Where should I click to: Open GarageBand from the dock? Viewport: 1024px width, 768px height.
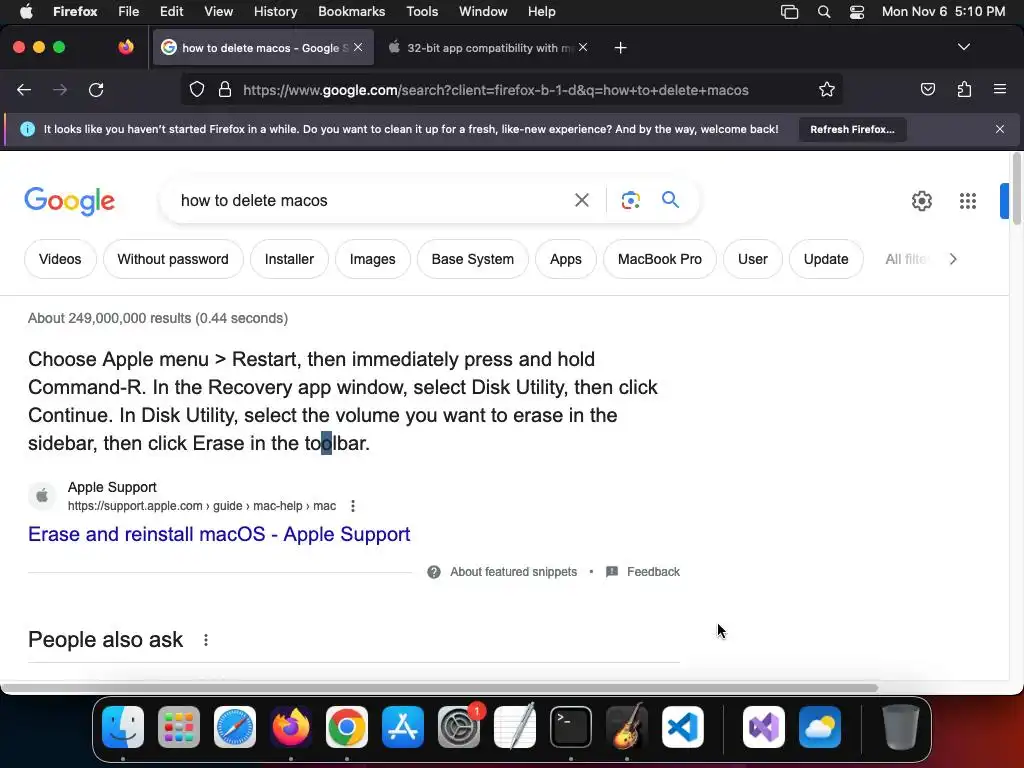627,727
